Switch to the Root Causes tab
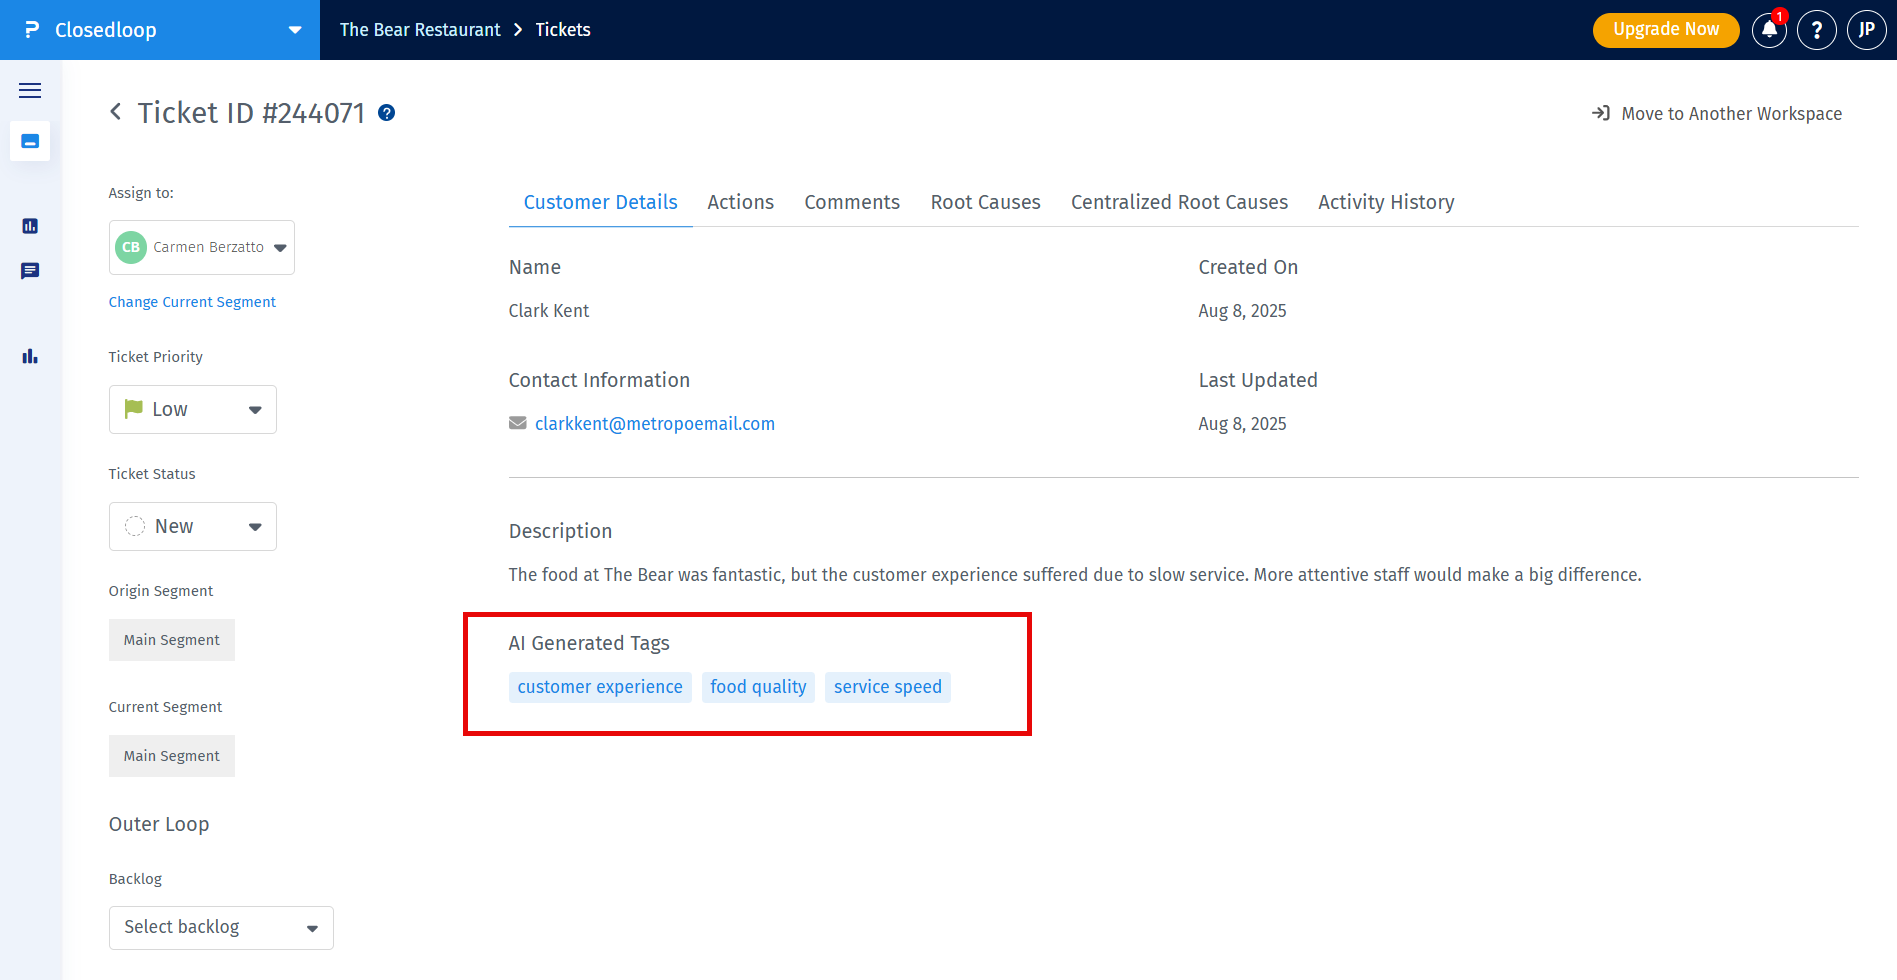This screenshot has height=980, width=1897. 985,202
